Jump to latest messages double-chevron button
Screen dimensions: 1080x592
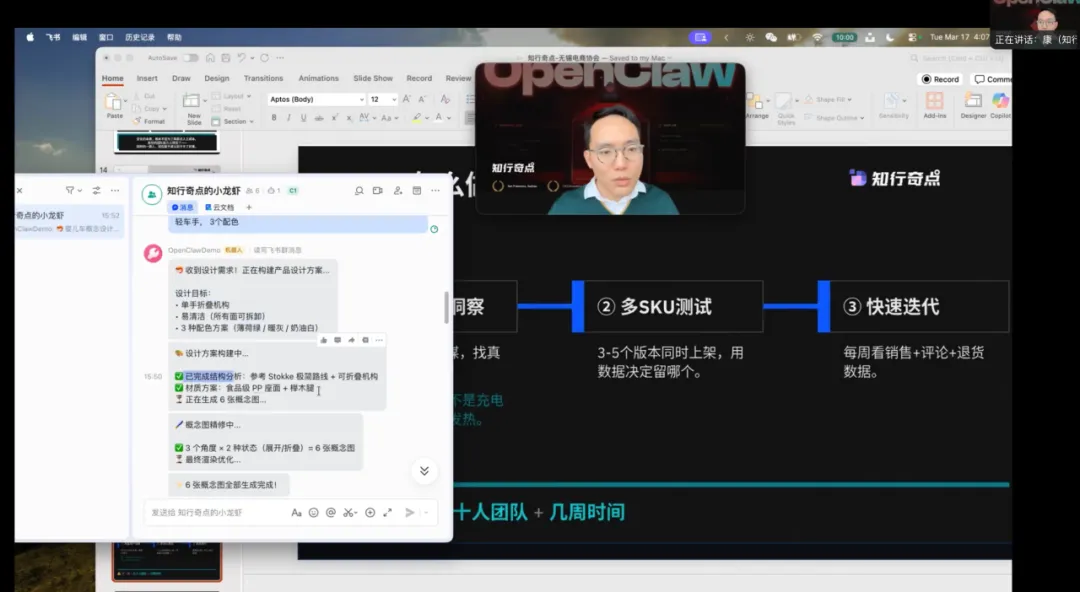[x=424, y=471]
